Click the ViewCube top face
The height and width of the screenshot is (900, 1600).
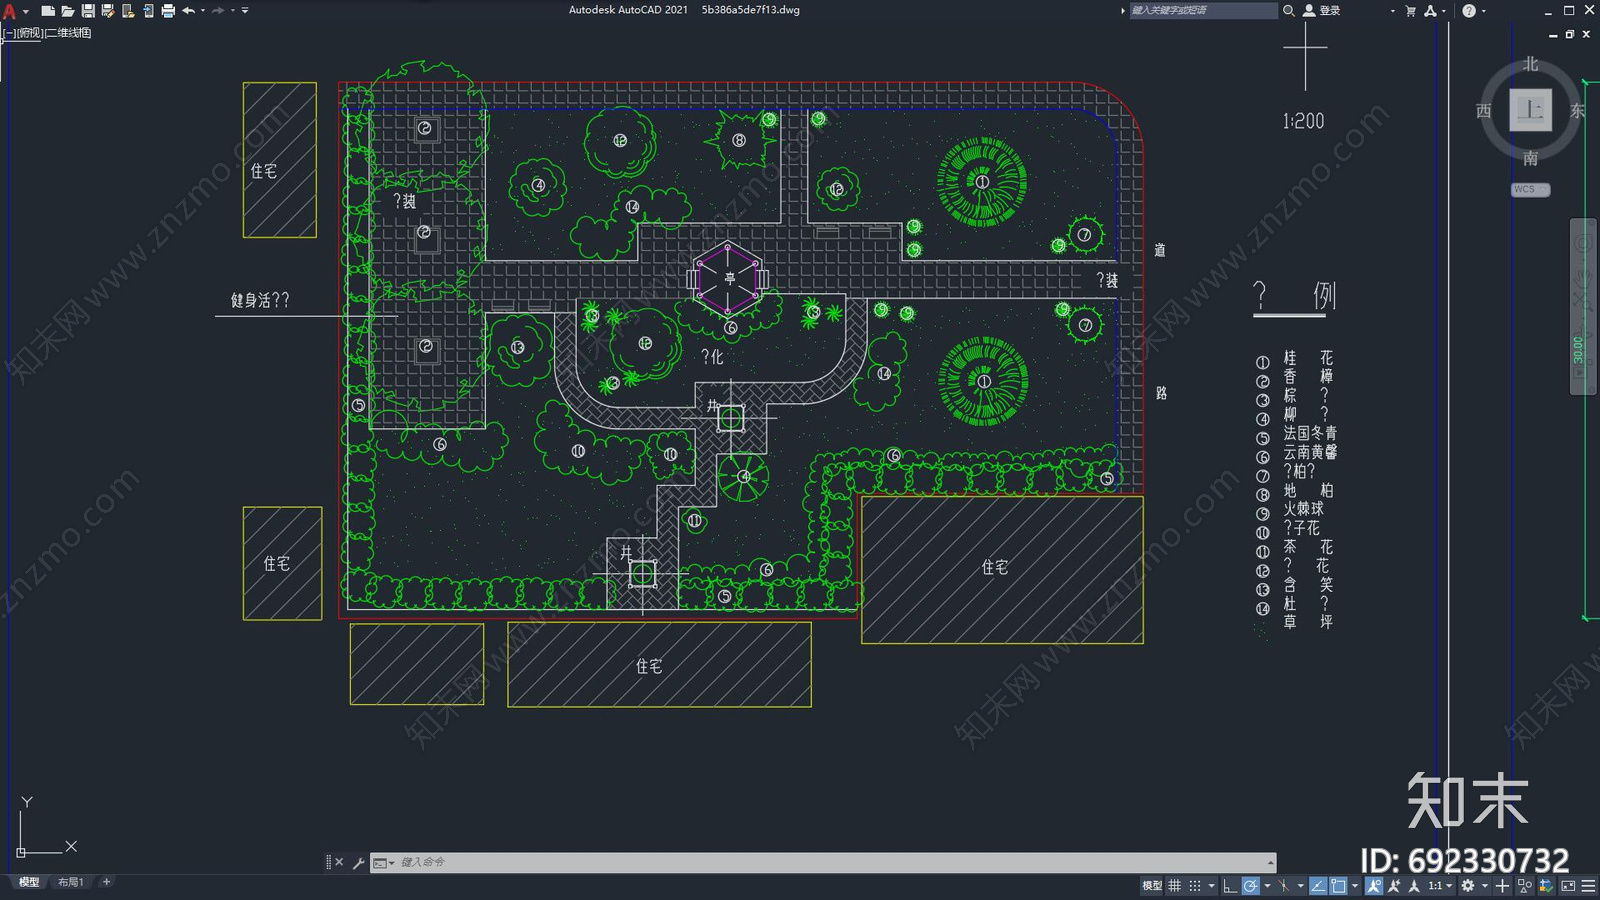tap(1530, 110)
